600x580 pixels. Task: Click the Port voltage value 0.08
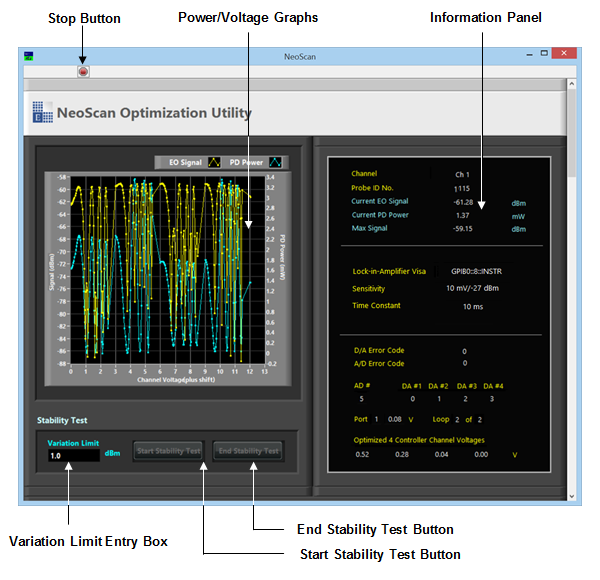coord(394,420)
